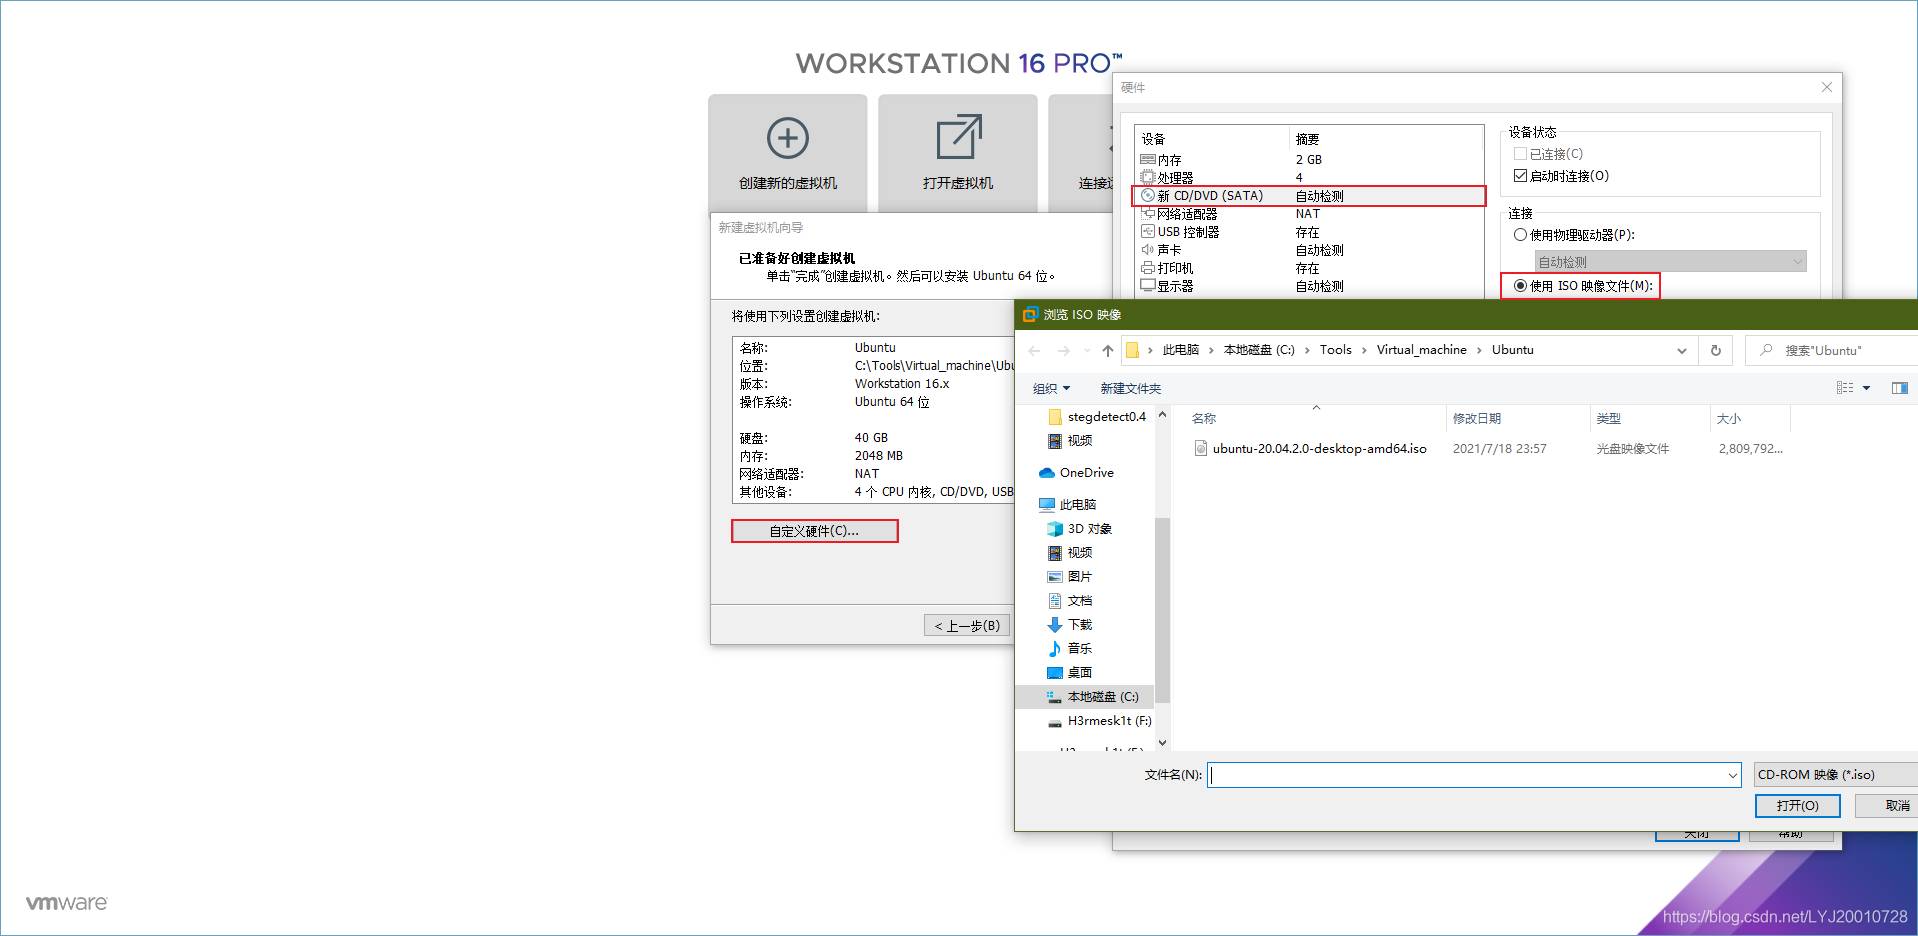Select the new CD/DVD (SATA) device

[x=1309, y=195]
